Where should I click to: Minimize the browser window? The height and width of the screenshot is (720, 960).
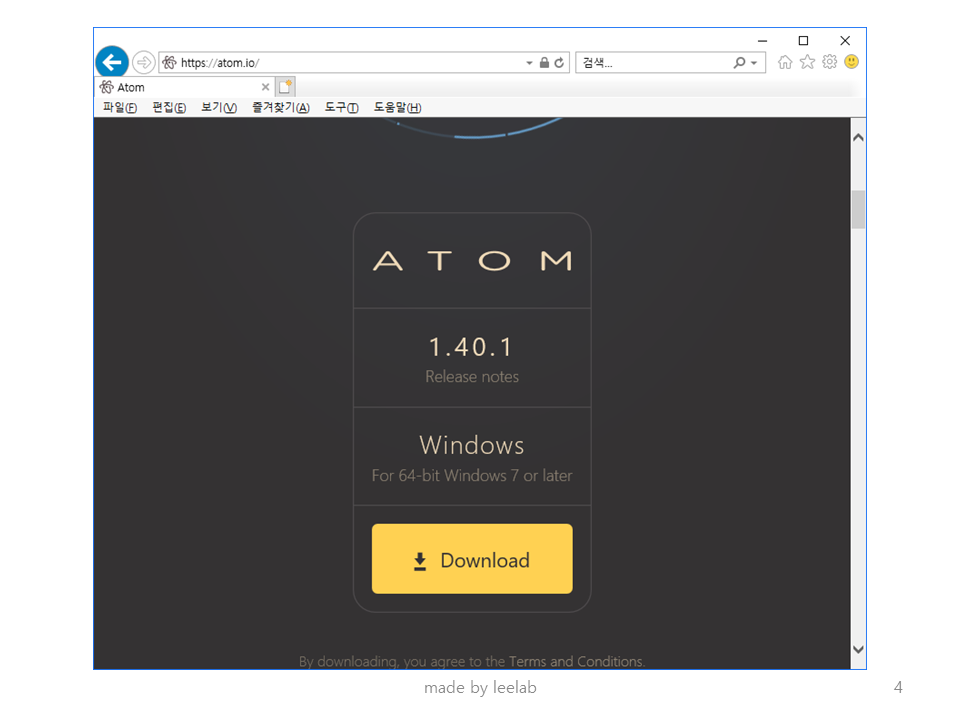tap(762, 41)
